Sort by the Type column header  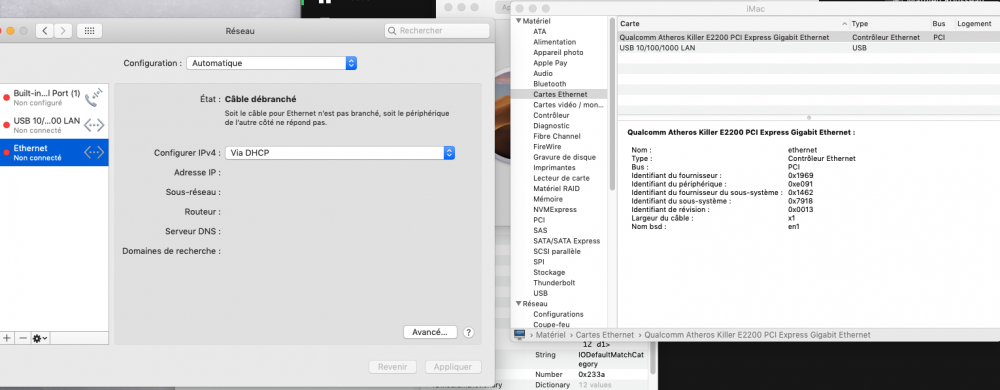click(890, 24)
